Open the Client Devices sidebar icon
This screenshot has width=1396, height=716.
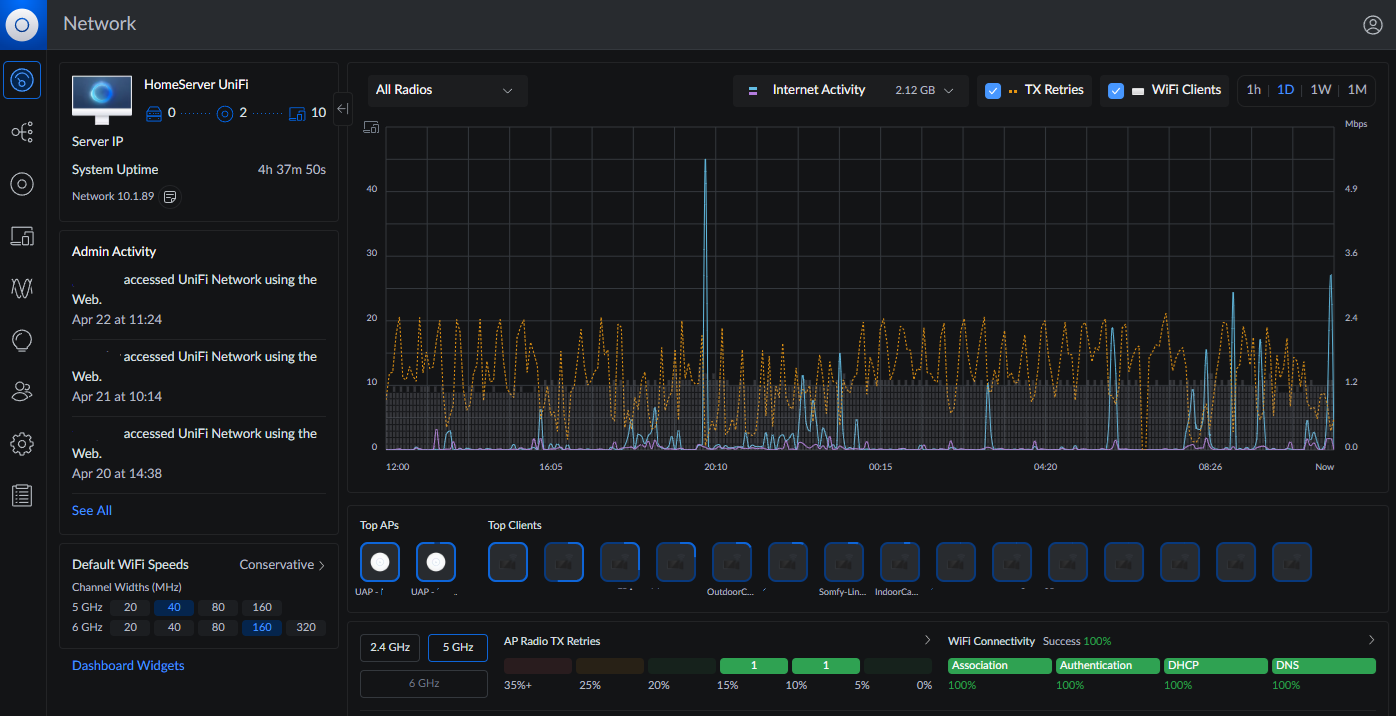tap(22, 236)
